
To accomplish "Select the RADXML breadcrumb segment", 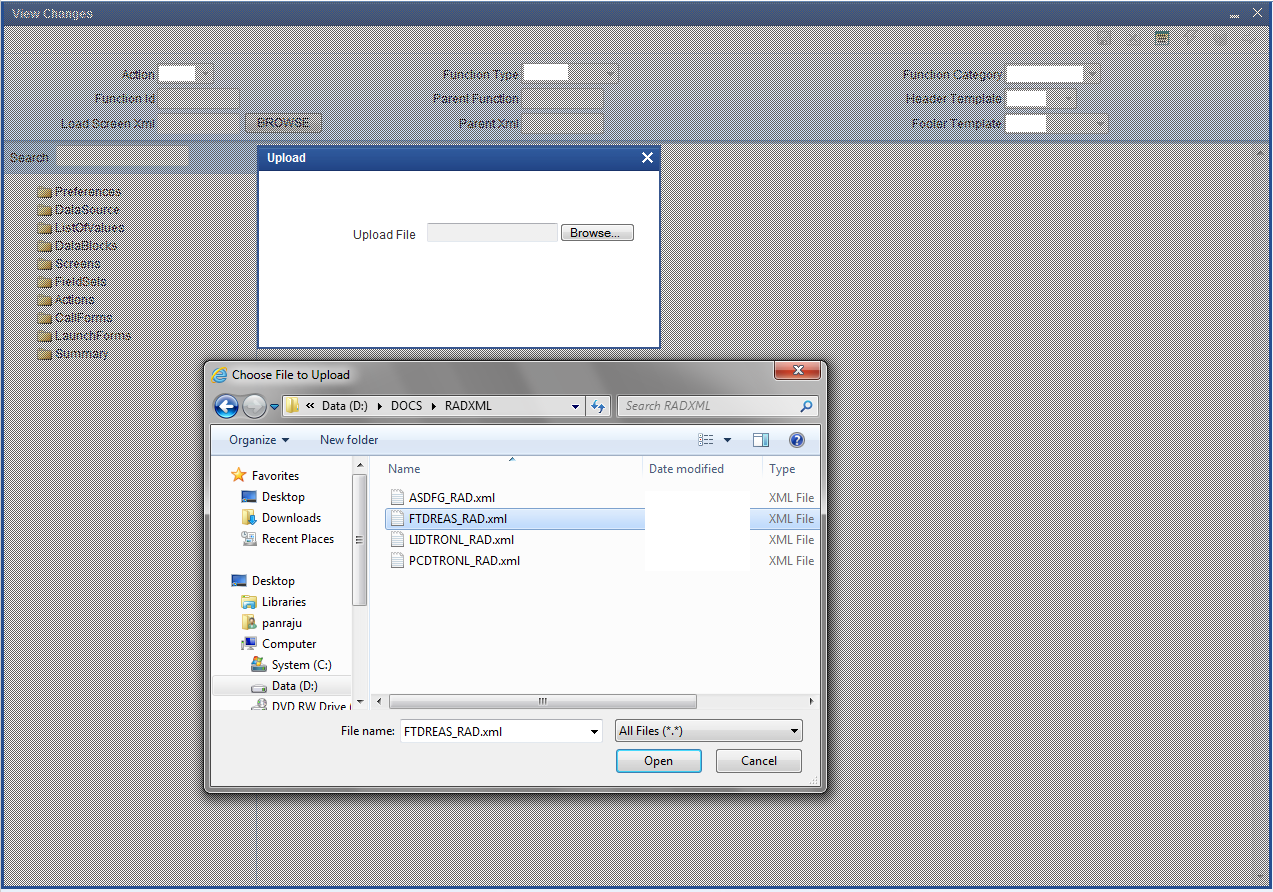I will (x=468, y=406).
